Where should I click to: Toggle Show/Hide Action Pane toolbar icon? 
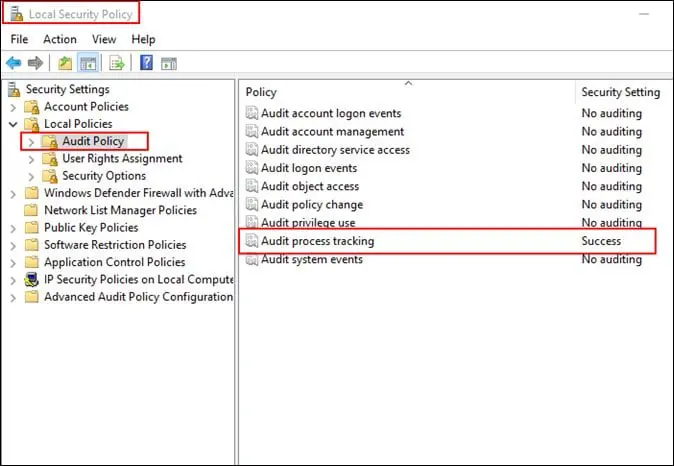(x=168, y=63)
